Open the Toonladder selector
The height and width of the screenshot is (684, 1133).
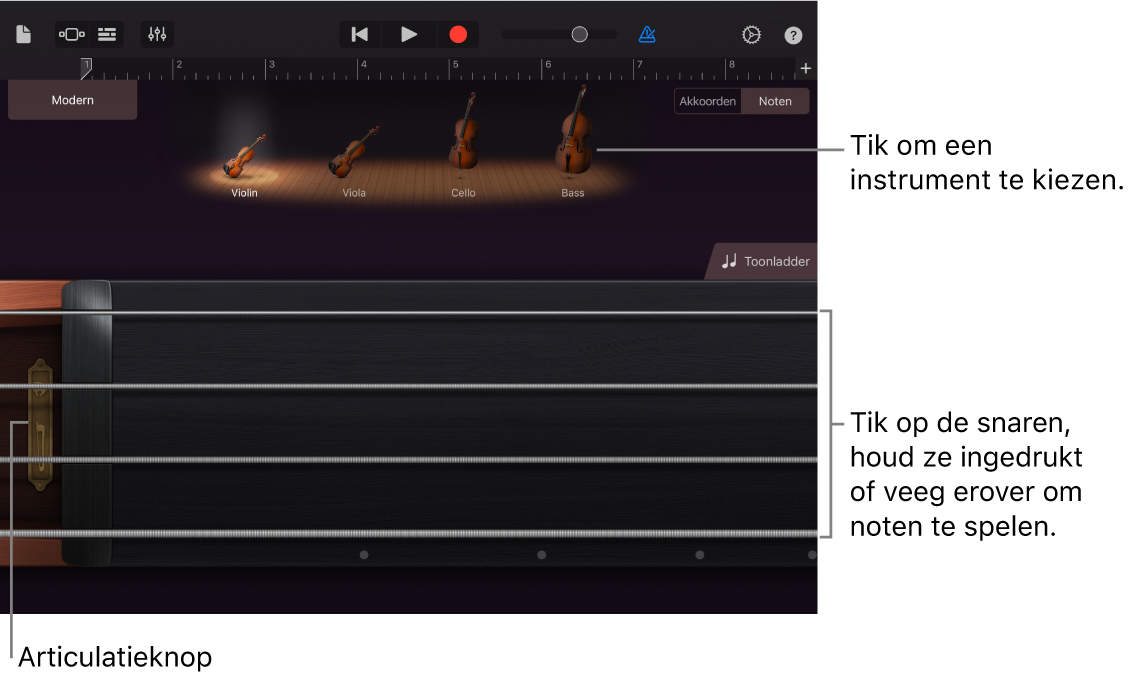point(766,261)
